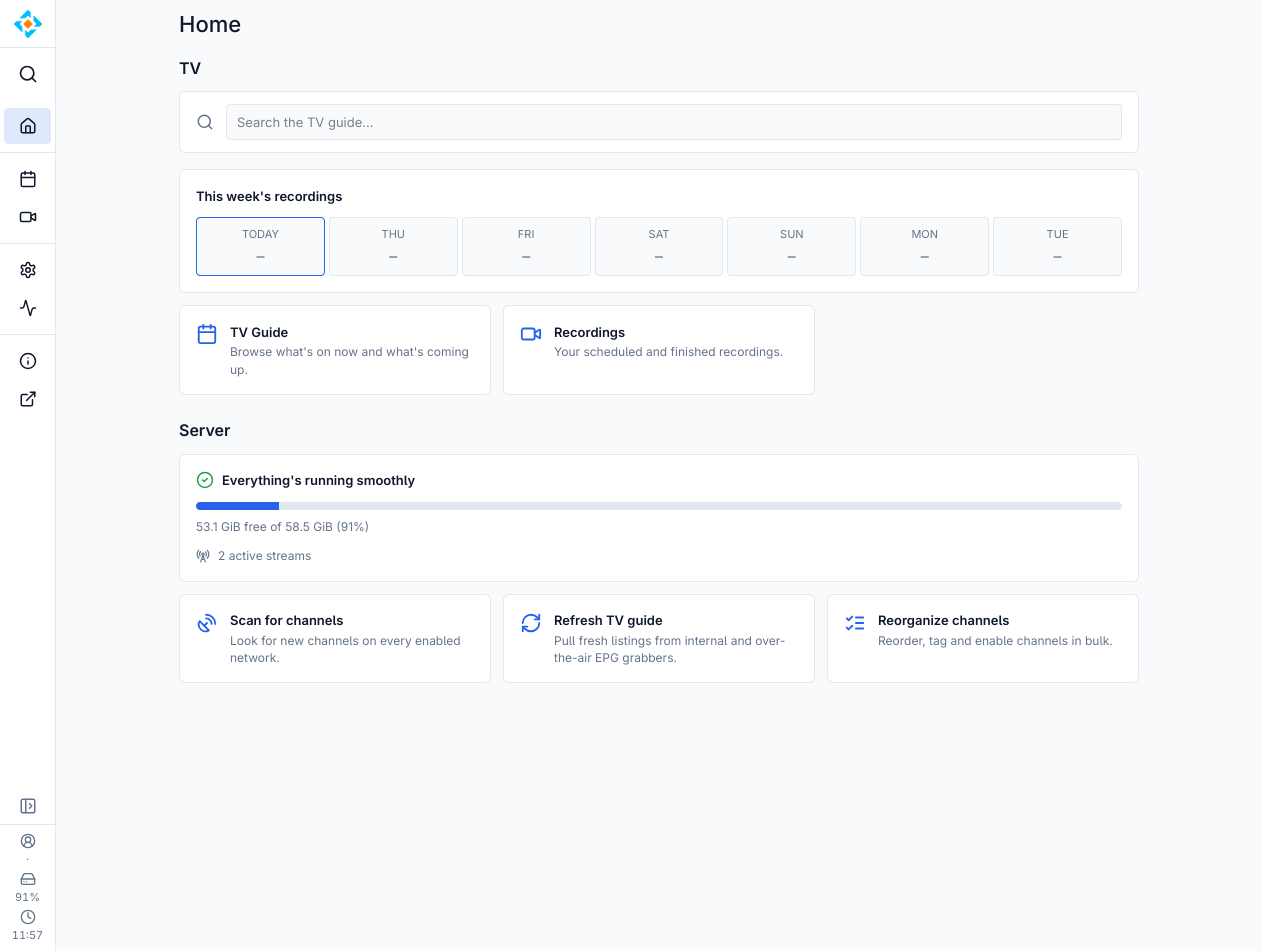Click the user account icon at bottom

click(x=28, y=841)
